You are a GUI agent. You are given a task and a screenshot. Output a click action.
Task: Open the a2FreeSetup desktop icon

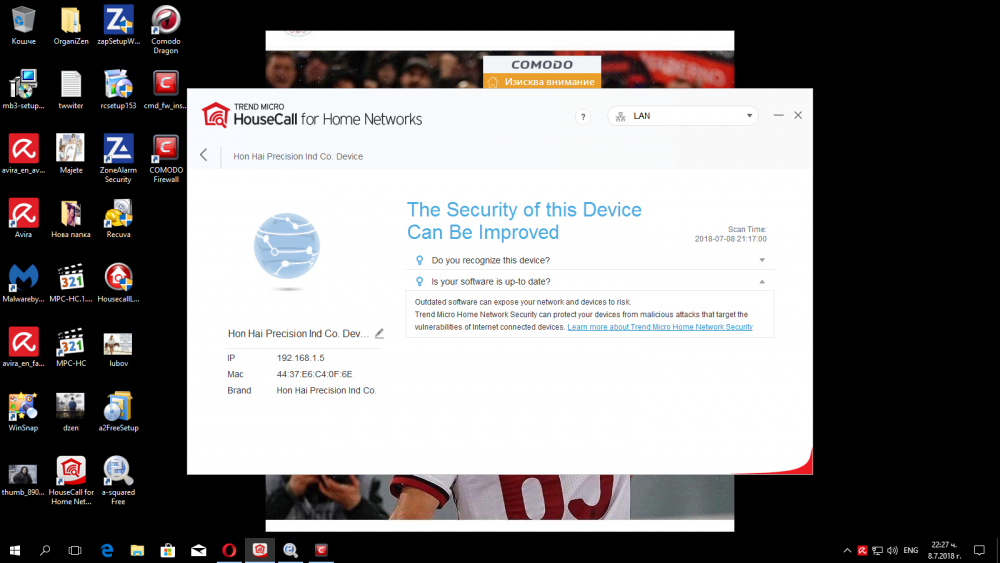point(119,411)
